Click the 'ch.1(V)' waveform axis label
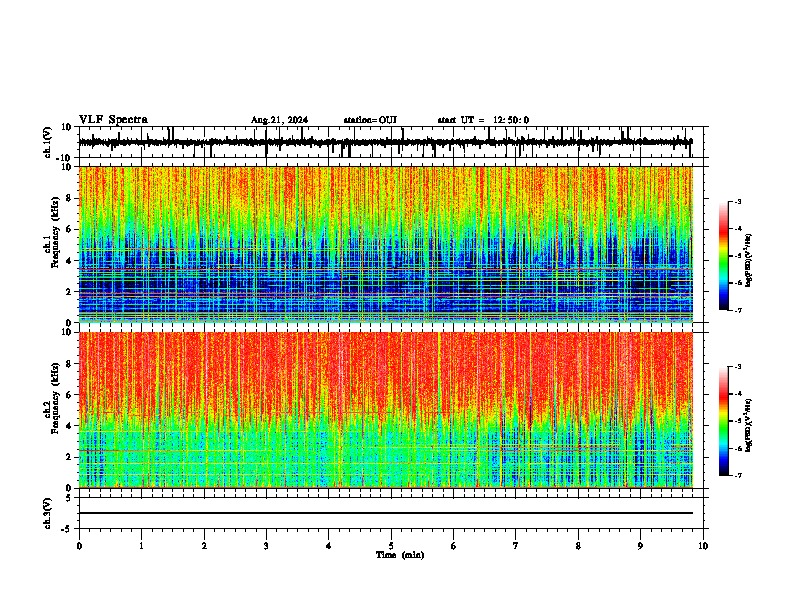 coord(48,142)
